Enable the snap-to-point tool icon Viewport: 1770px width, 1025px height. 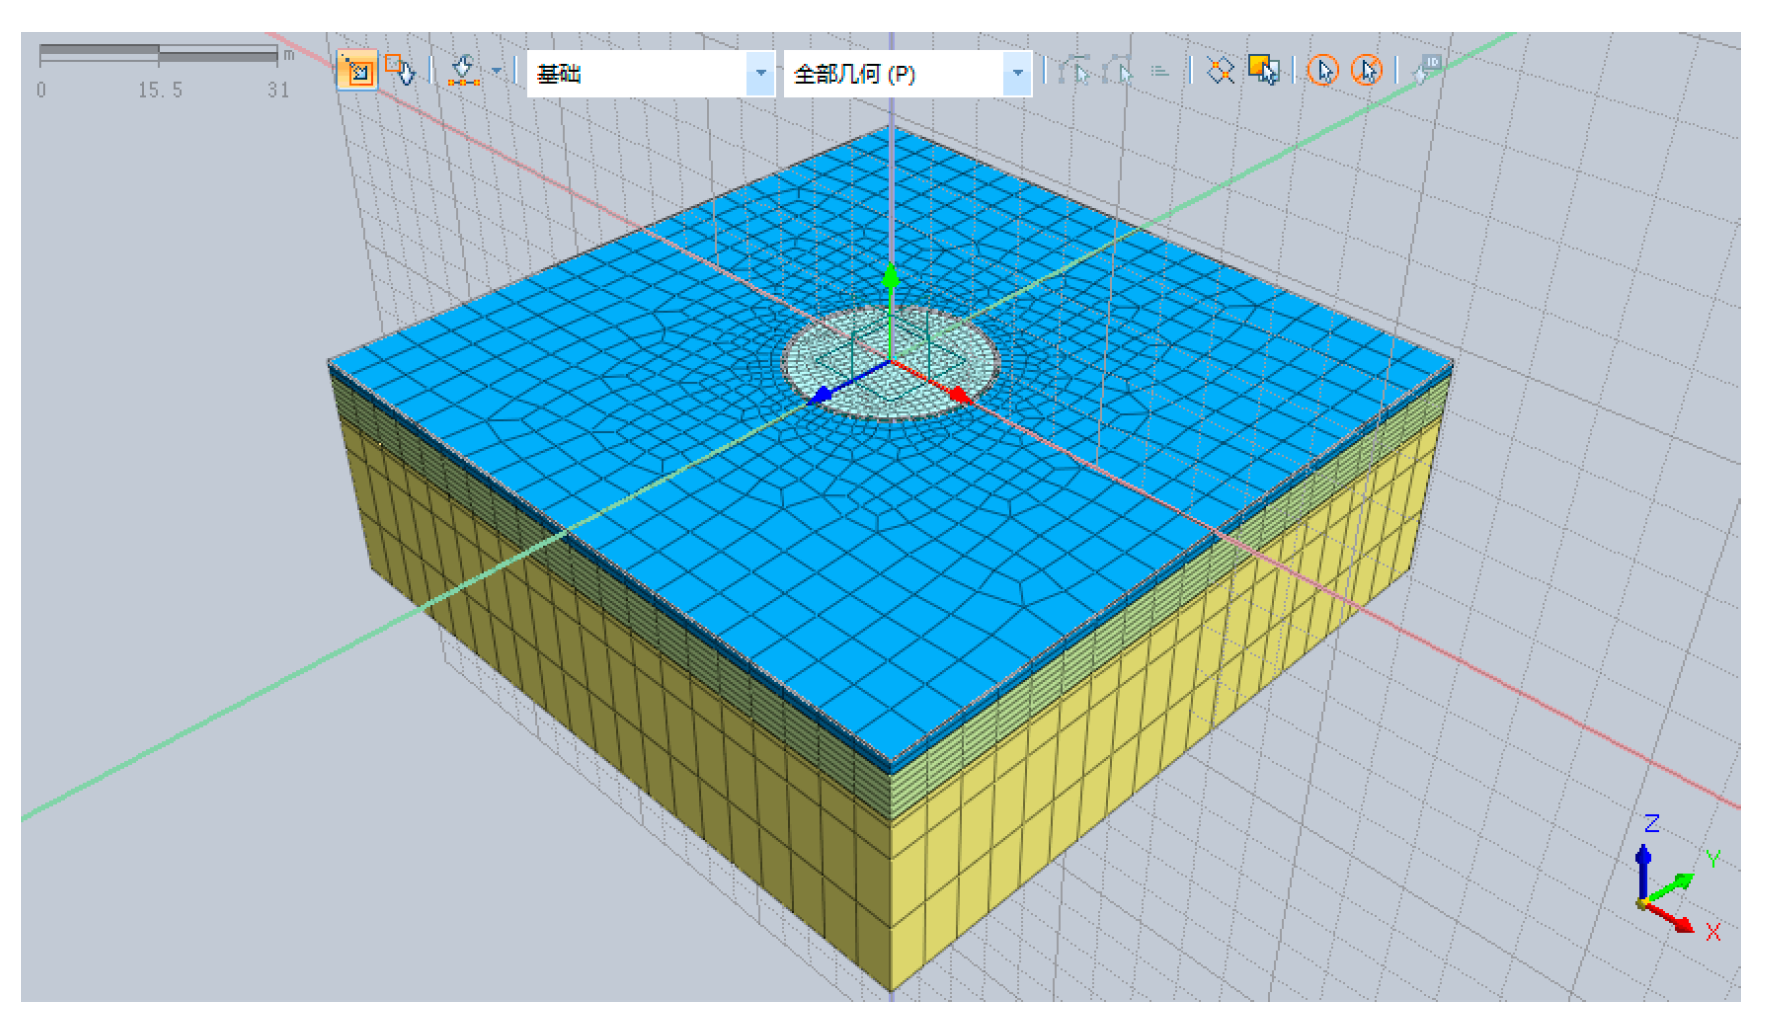(462, 71)
